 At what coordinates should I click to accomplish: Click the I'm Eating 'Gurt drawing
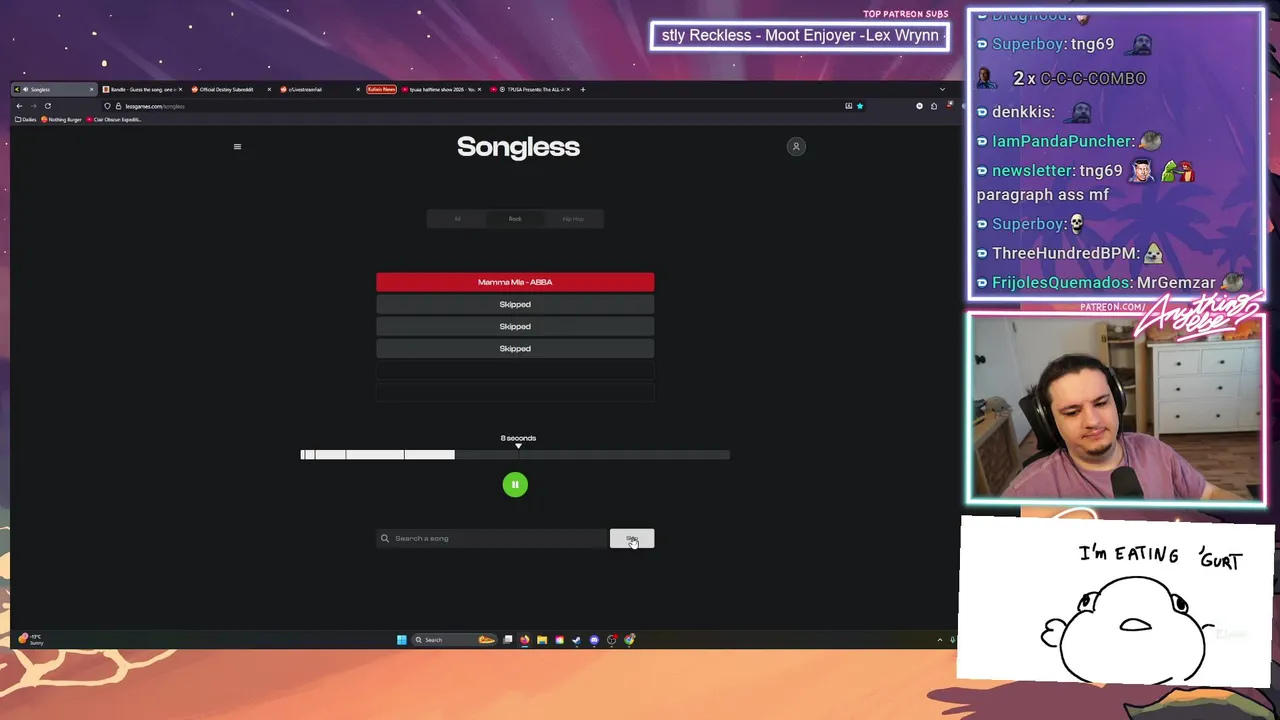pyautogui.click(x=1116, y=603)
